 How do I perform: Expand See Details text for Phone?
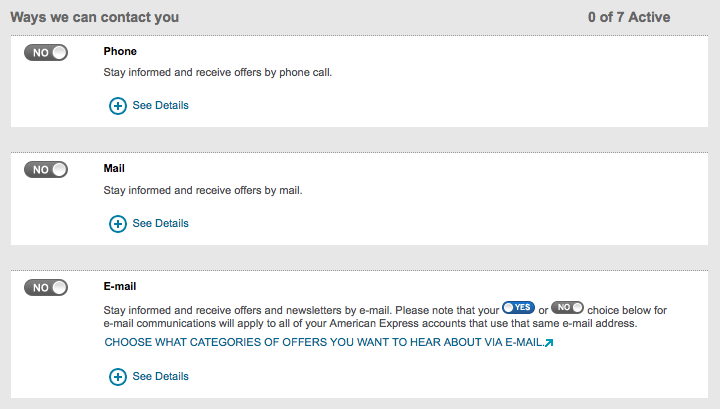[x=160, y=106]
